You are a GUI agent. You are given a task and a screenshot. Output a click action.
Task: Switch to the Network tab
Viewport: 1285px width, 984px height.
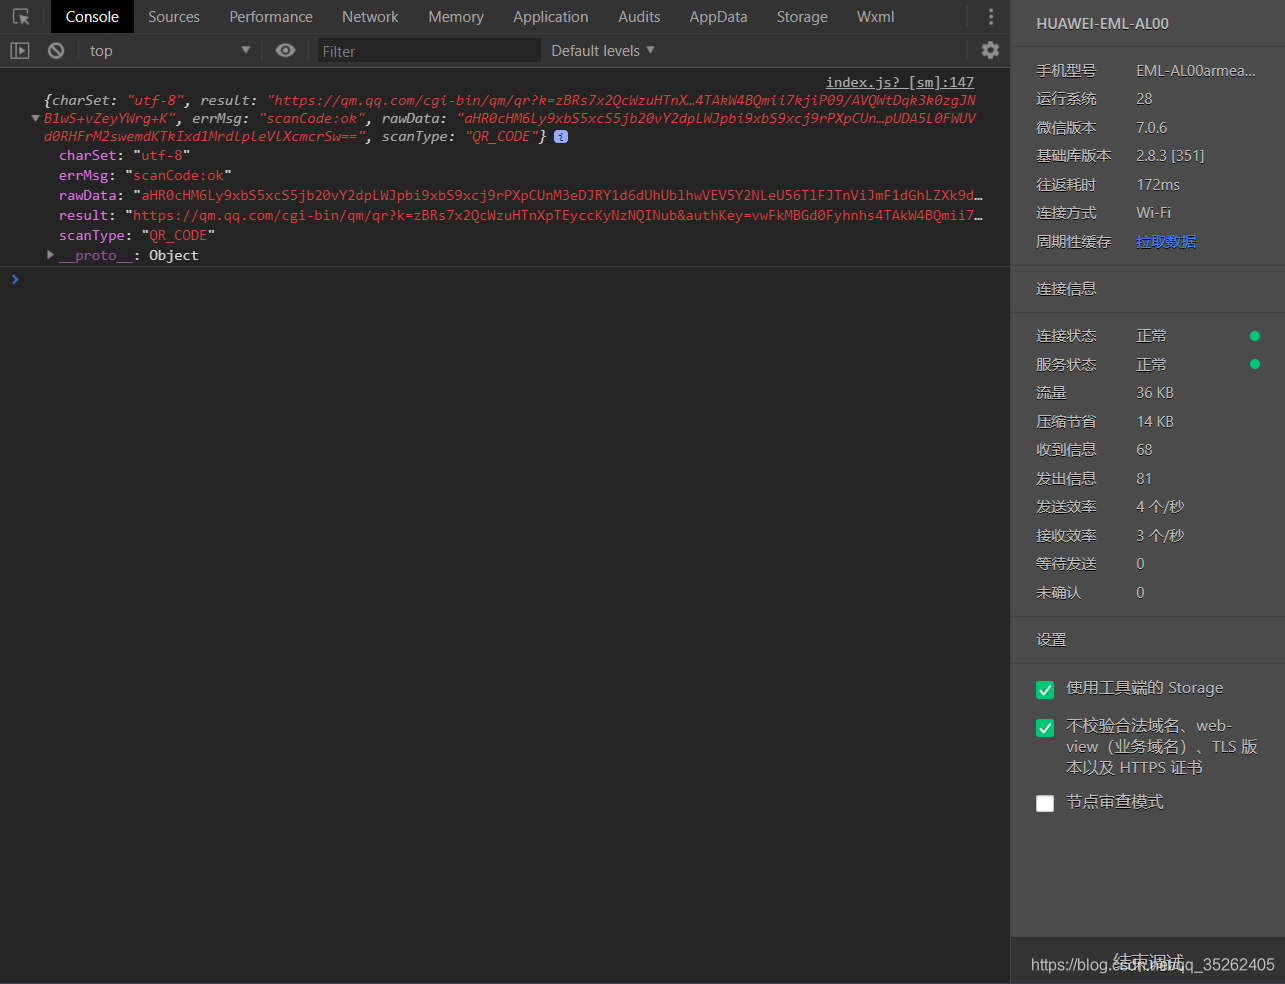coord(370,17)
